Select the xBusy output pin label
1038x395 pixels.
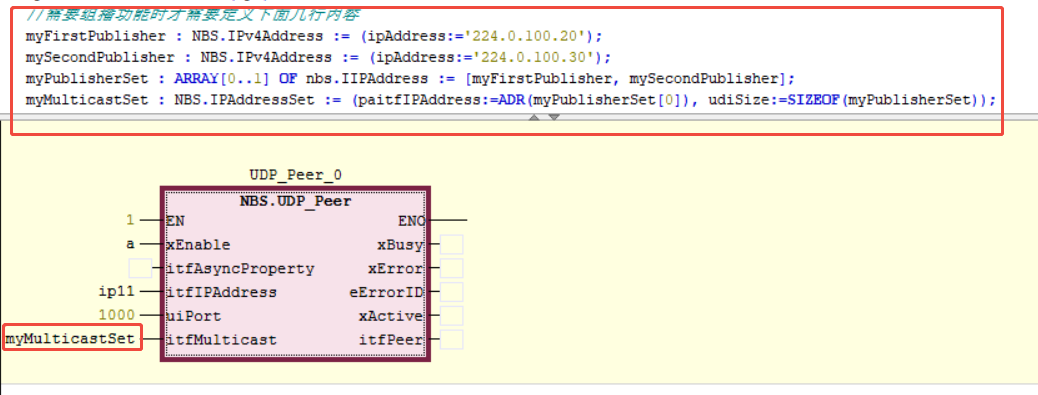coord(401,245)
